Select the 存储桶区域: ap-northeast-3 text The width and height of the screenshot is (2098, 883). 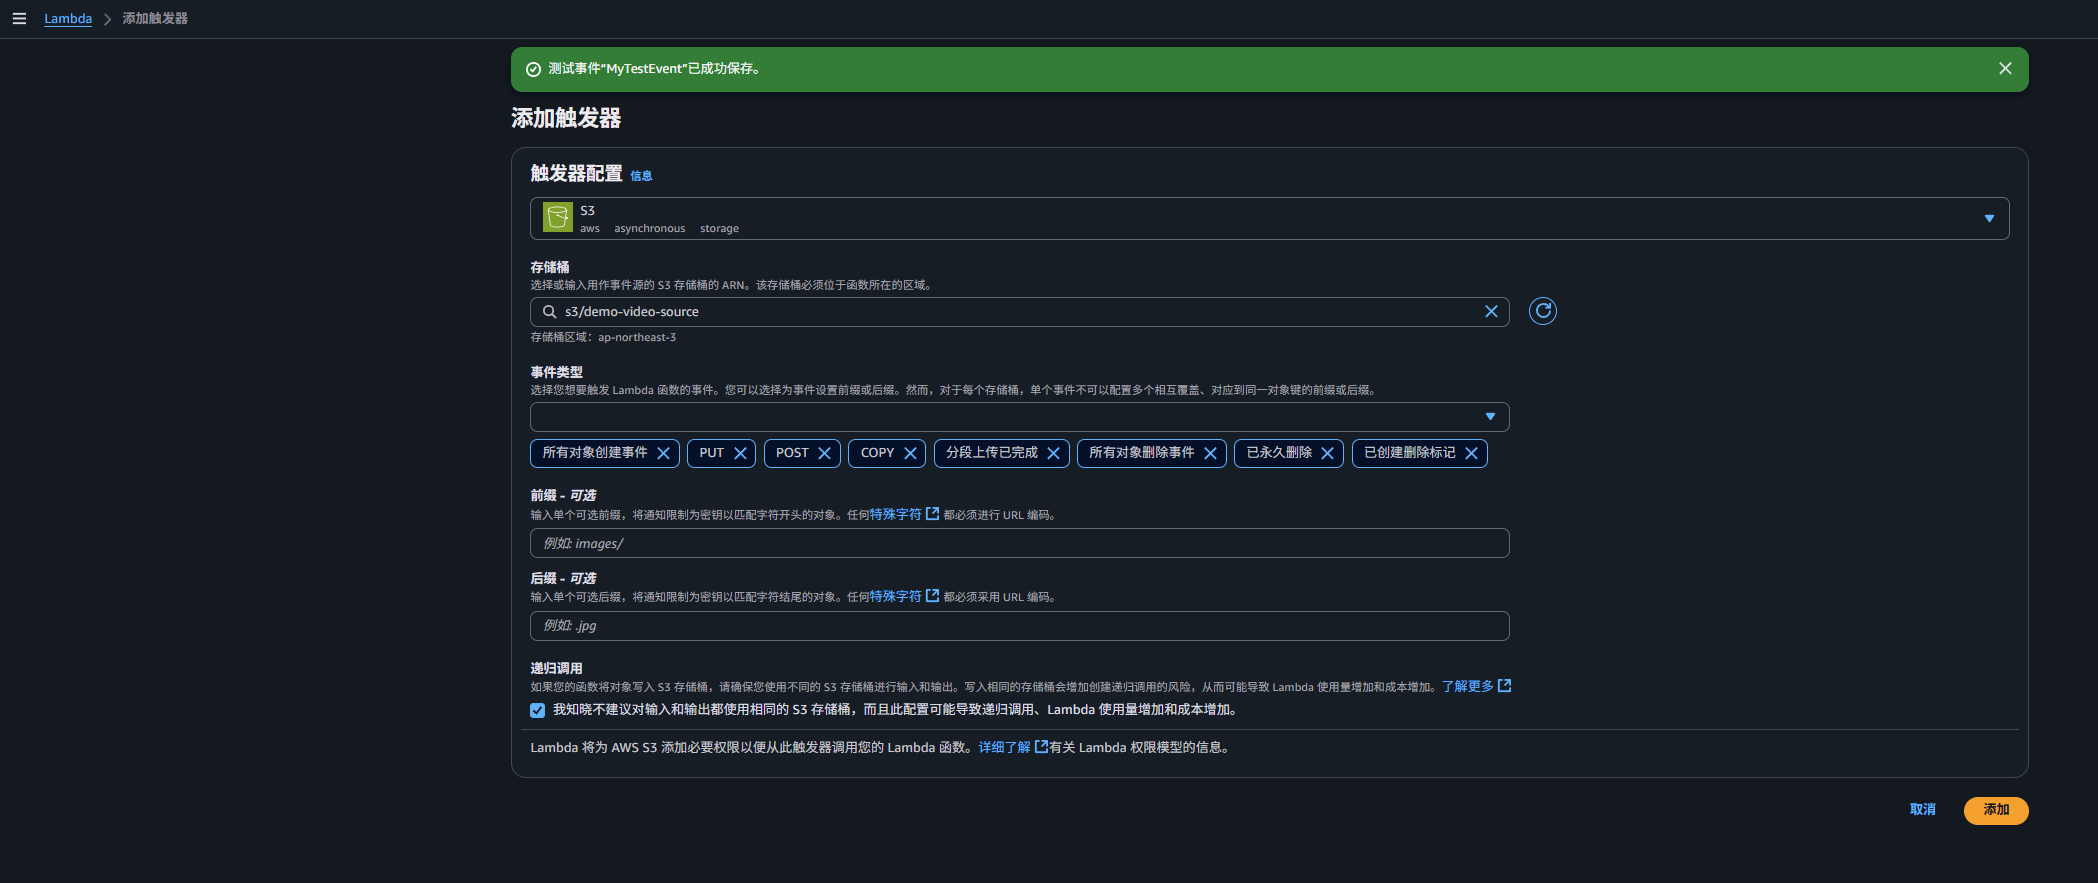[x=603, y=338]
